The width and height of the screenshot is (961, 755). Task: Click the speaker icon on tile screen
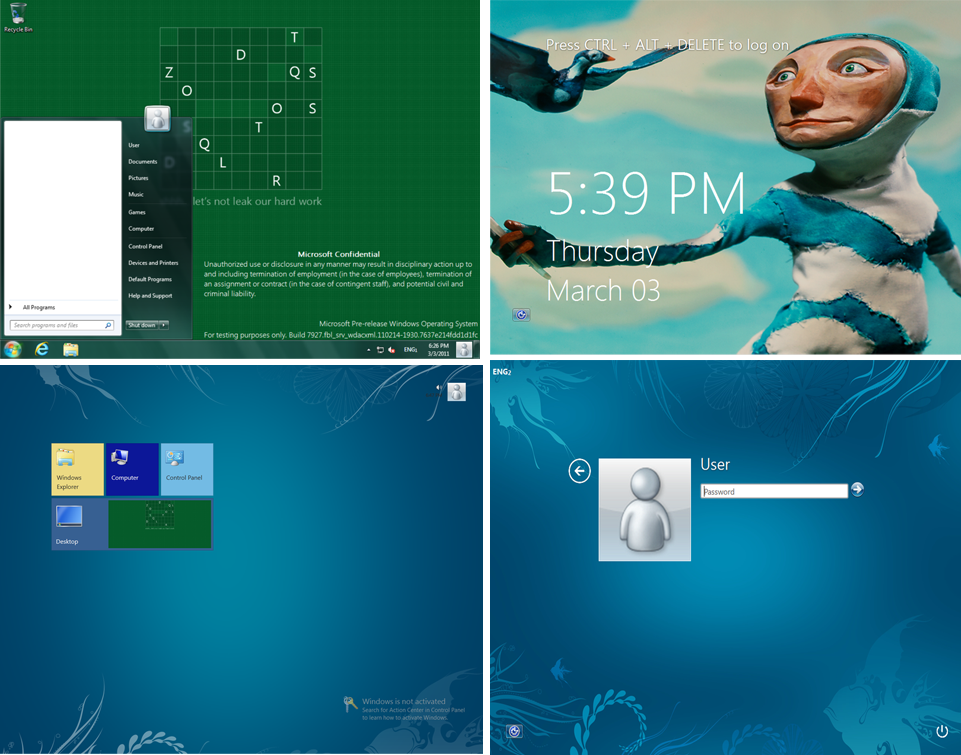(x=439, y=388)
